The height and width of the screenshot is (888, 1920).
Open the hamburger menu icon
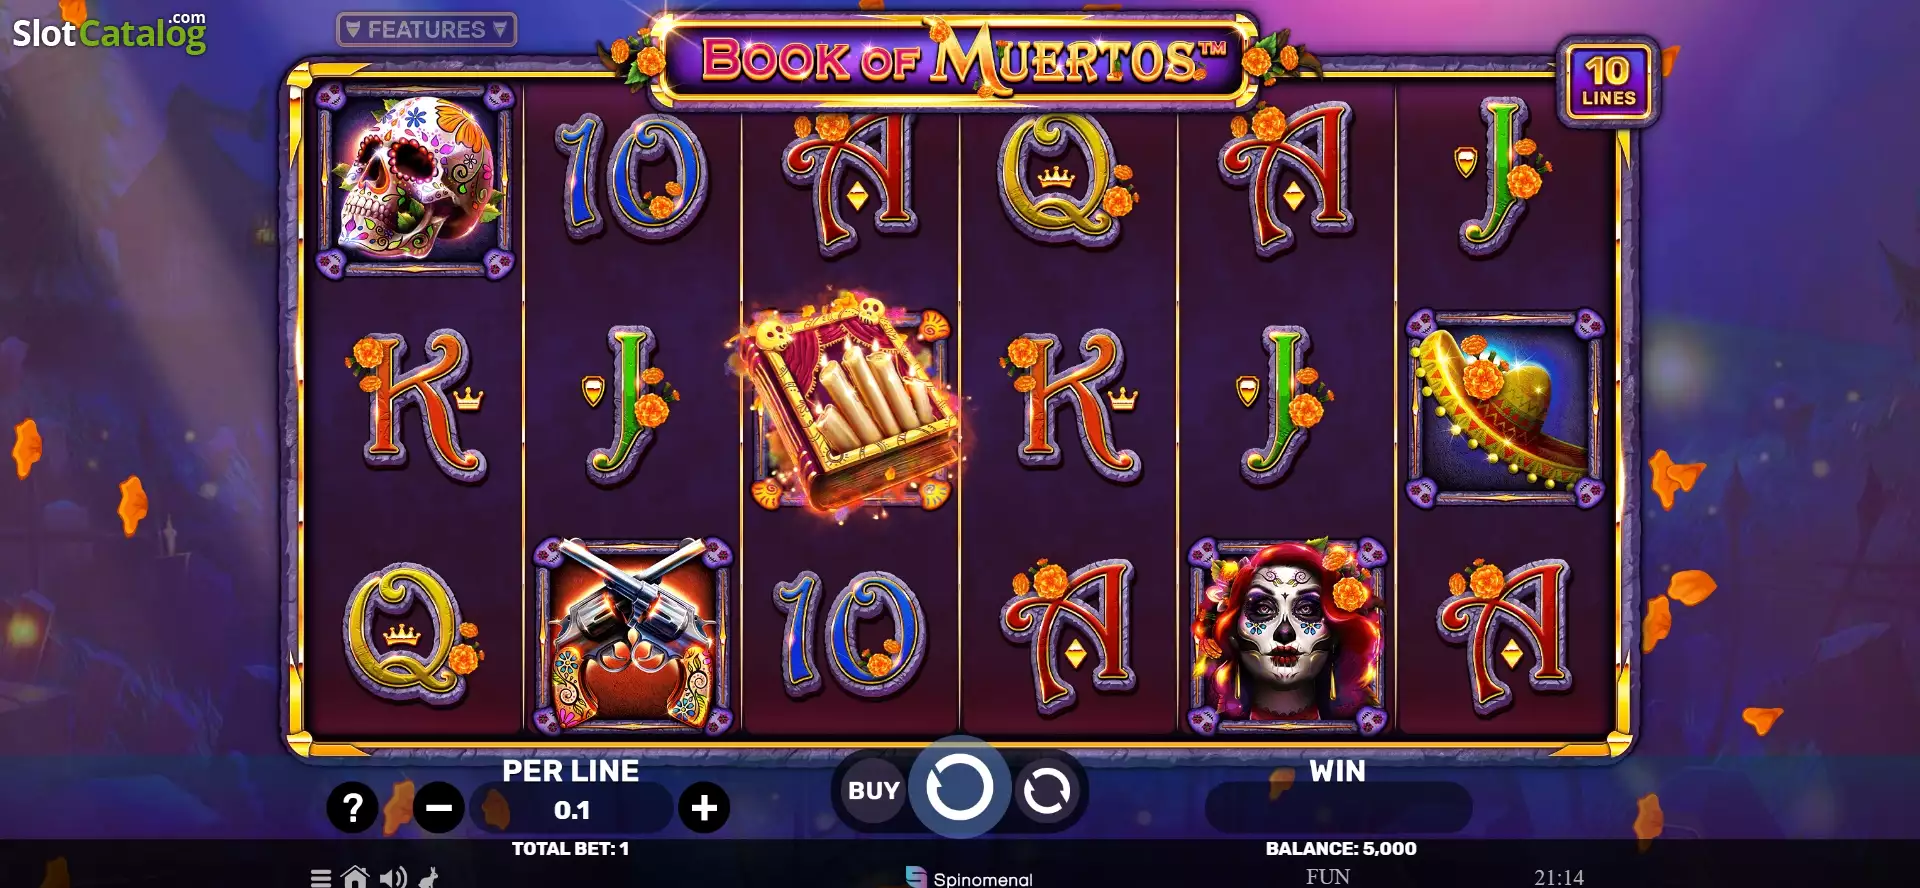pyautogui.click(x=321, y=878)
